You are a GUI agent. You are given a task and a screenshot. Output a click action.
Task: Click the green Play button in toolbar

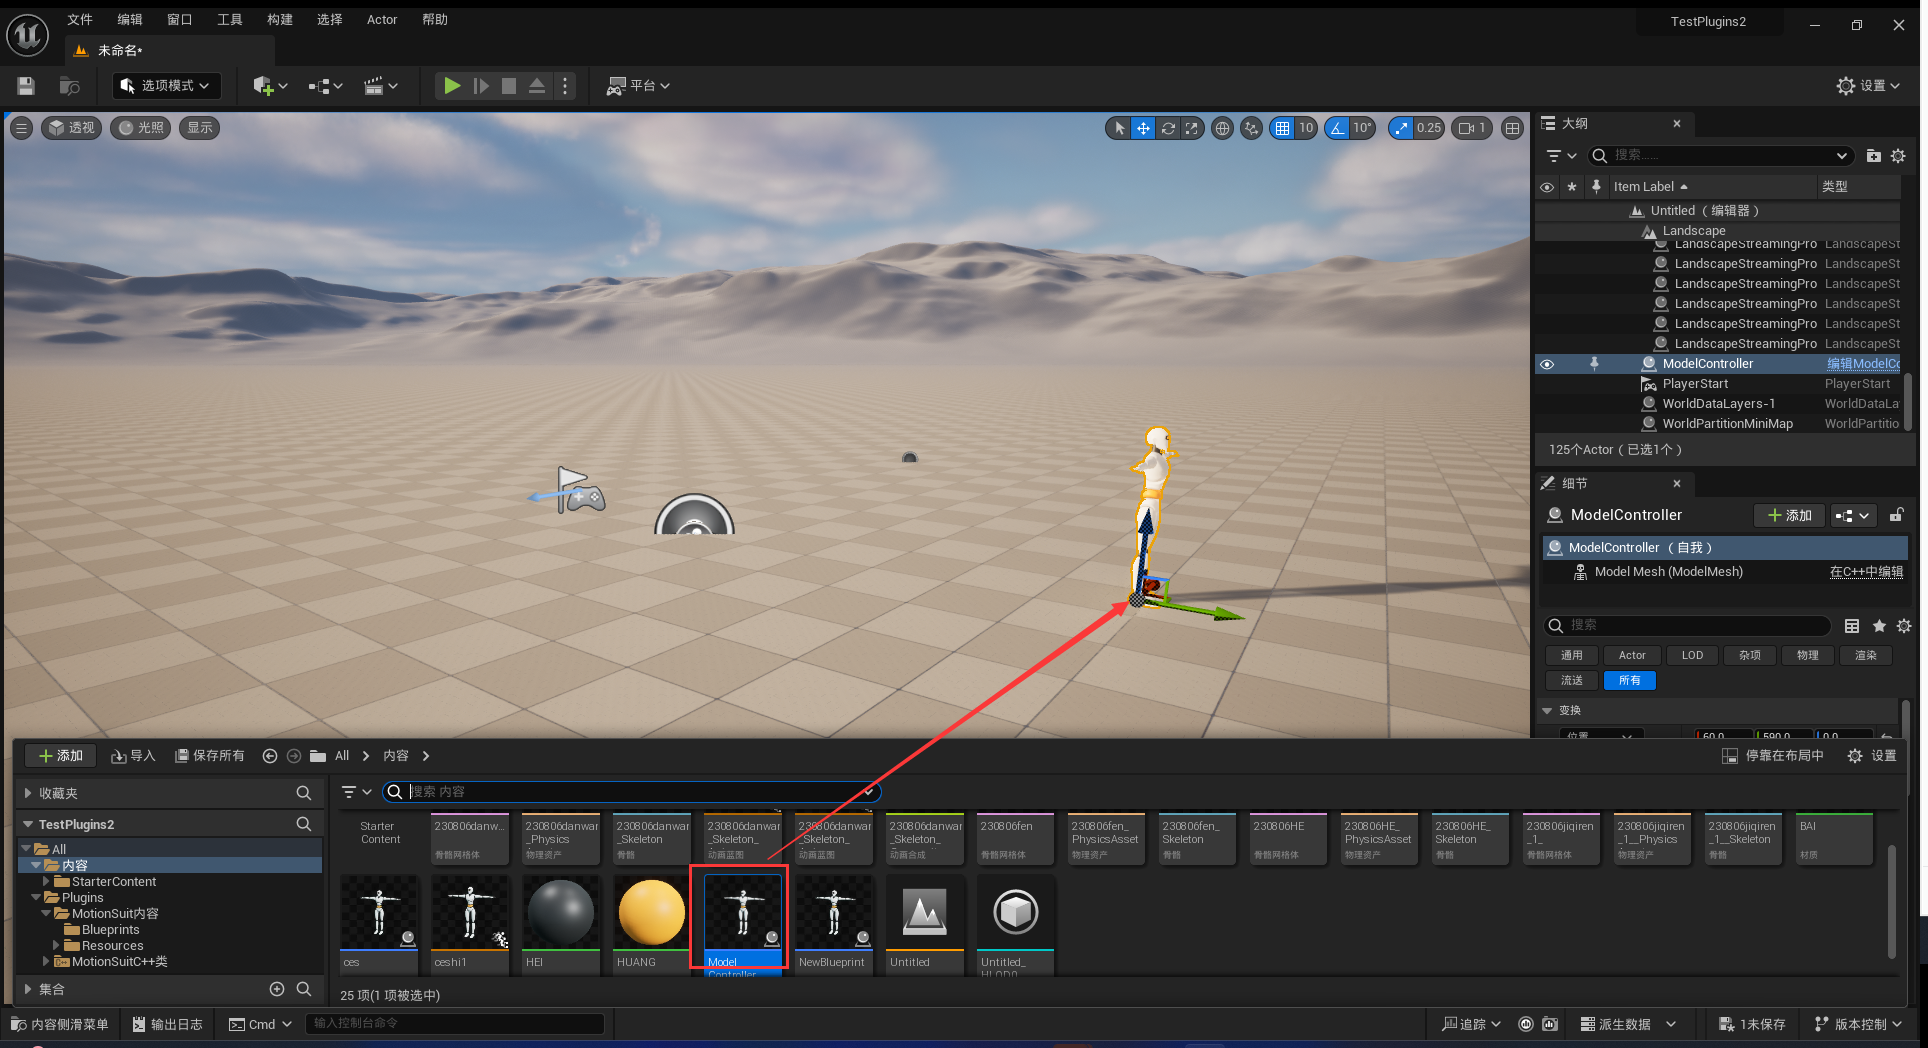[x=452, y=86]
